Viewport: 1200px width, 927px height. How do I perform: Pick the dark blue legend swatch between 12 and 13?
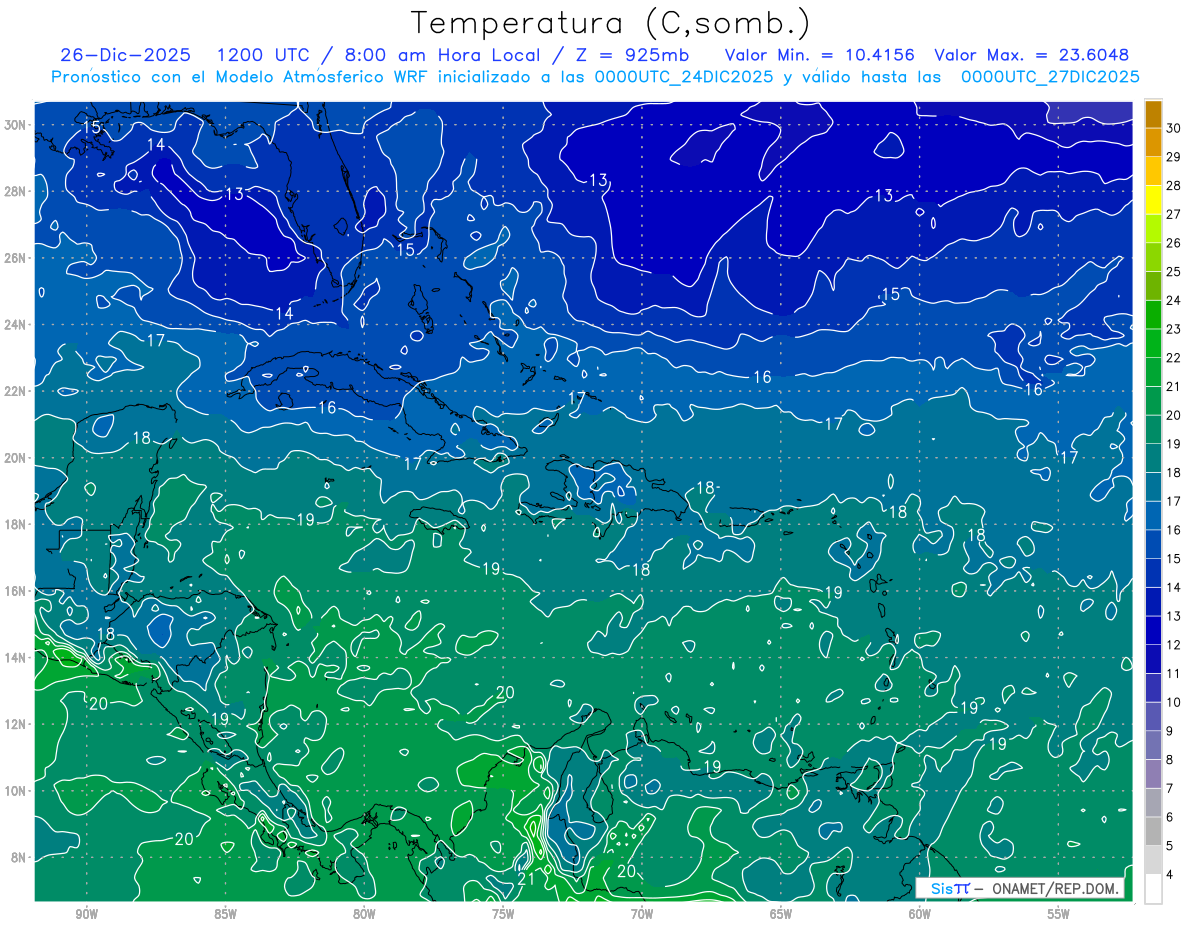[x=1154, y=630]
